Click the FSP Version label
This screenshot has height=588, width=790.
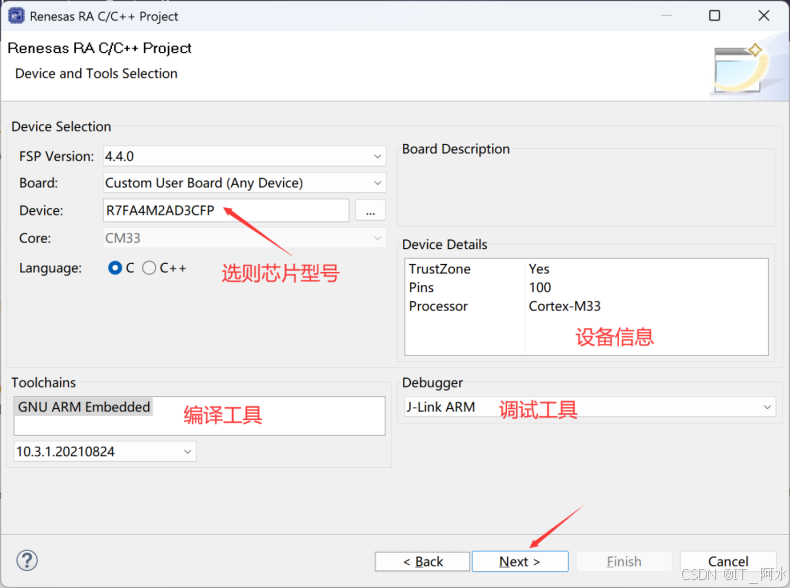pyautogui.click(x=56, y=156)
